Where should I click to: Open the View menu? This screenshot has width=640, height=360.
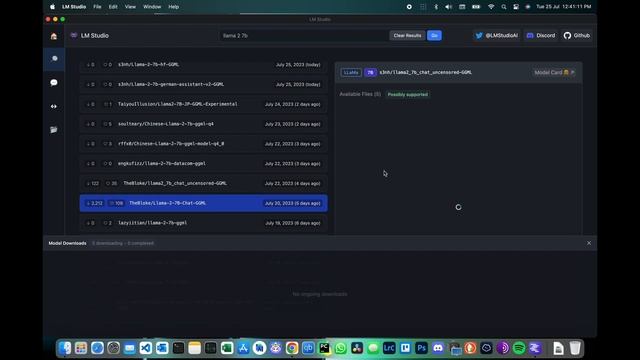tap(130, 7)
